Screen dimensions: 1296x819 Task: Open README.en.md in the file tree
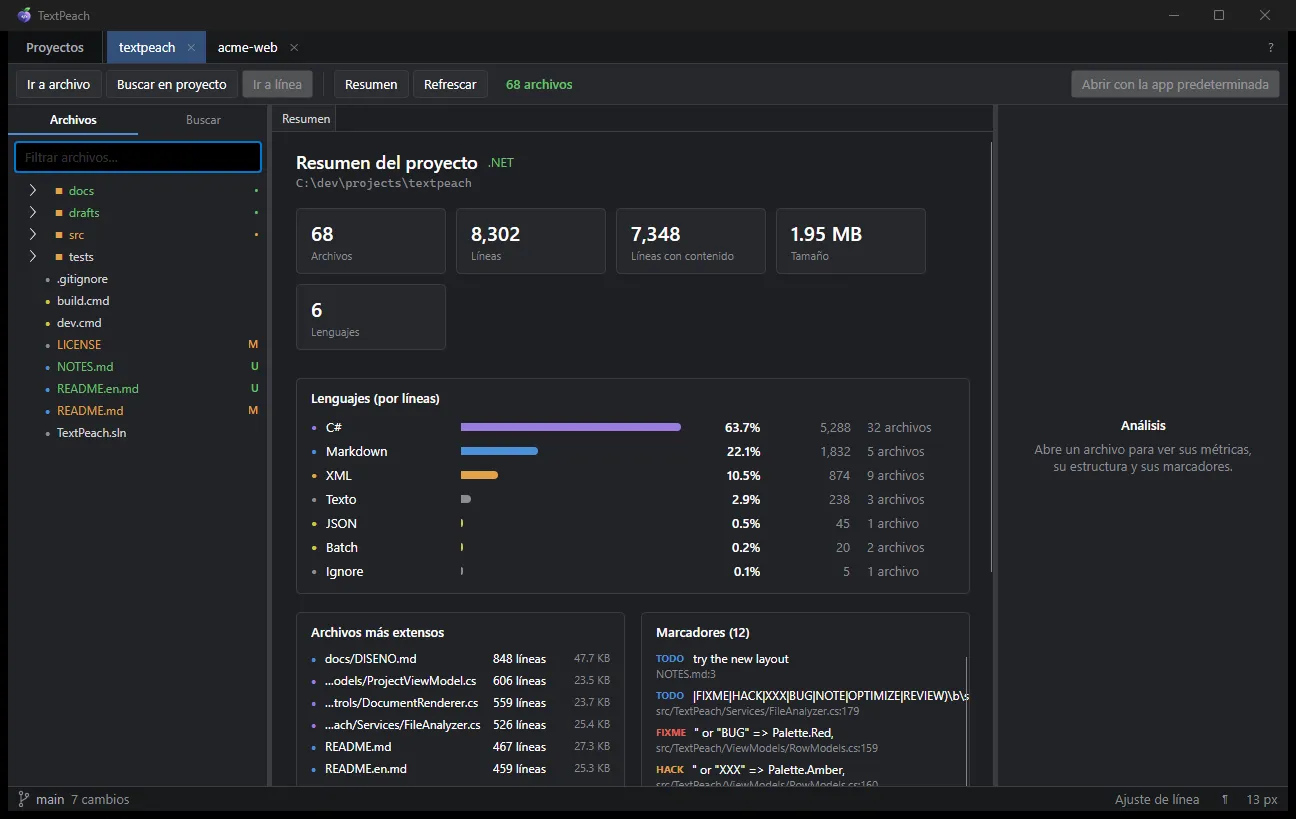tap(97, 388)
